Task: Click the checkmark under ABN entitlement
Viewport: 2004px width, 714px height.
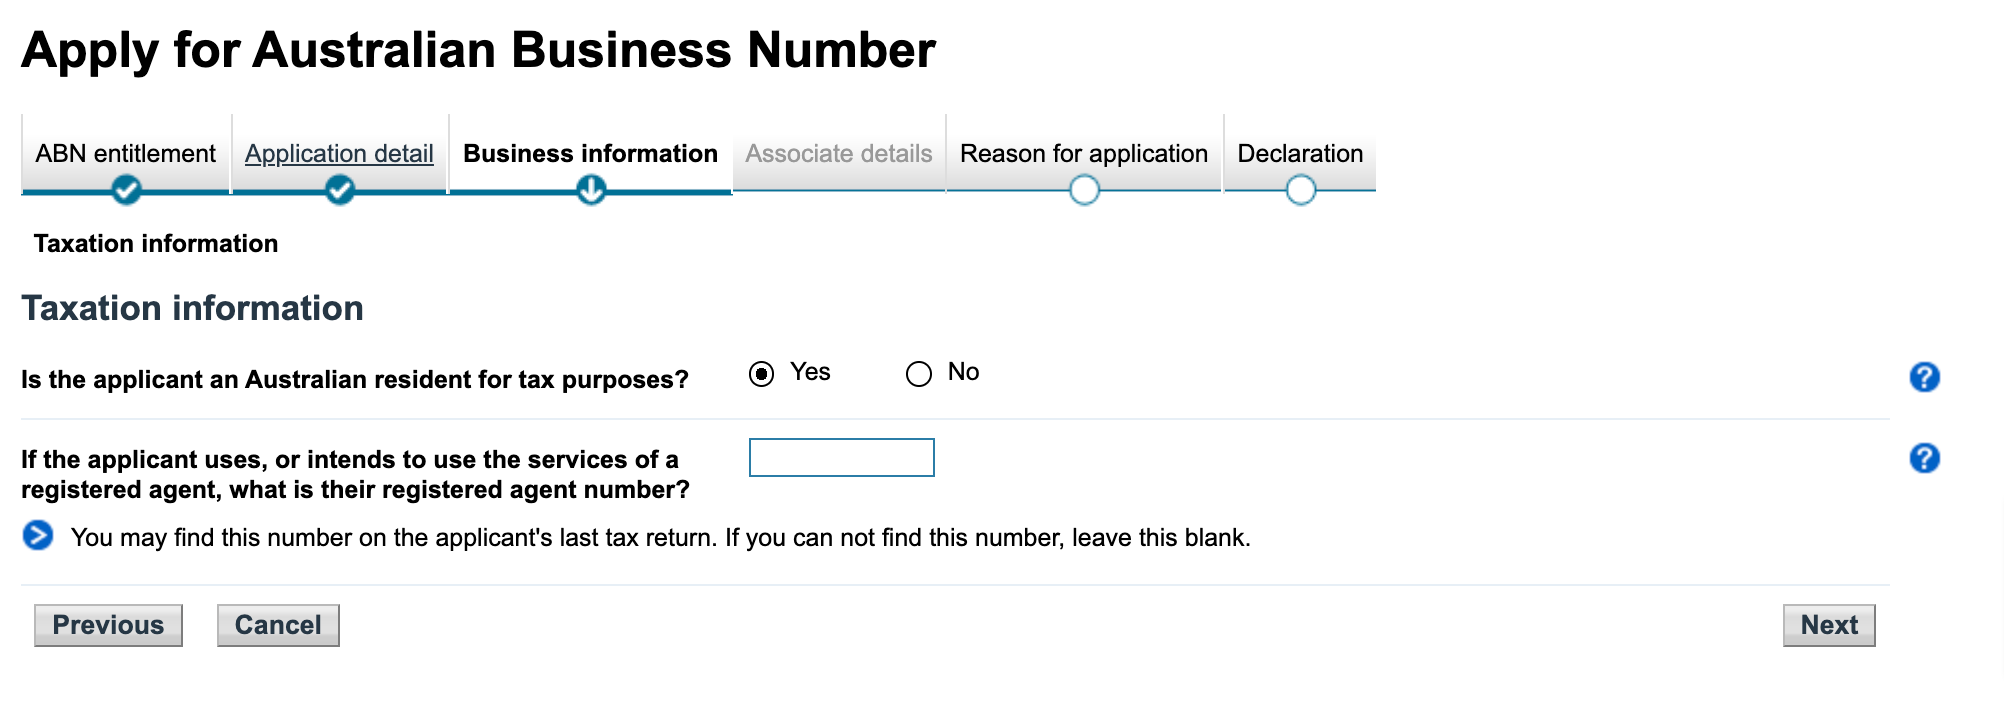Action: coord(126,189)
